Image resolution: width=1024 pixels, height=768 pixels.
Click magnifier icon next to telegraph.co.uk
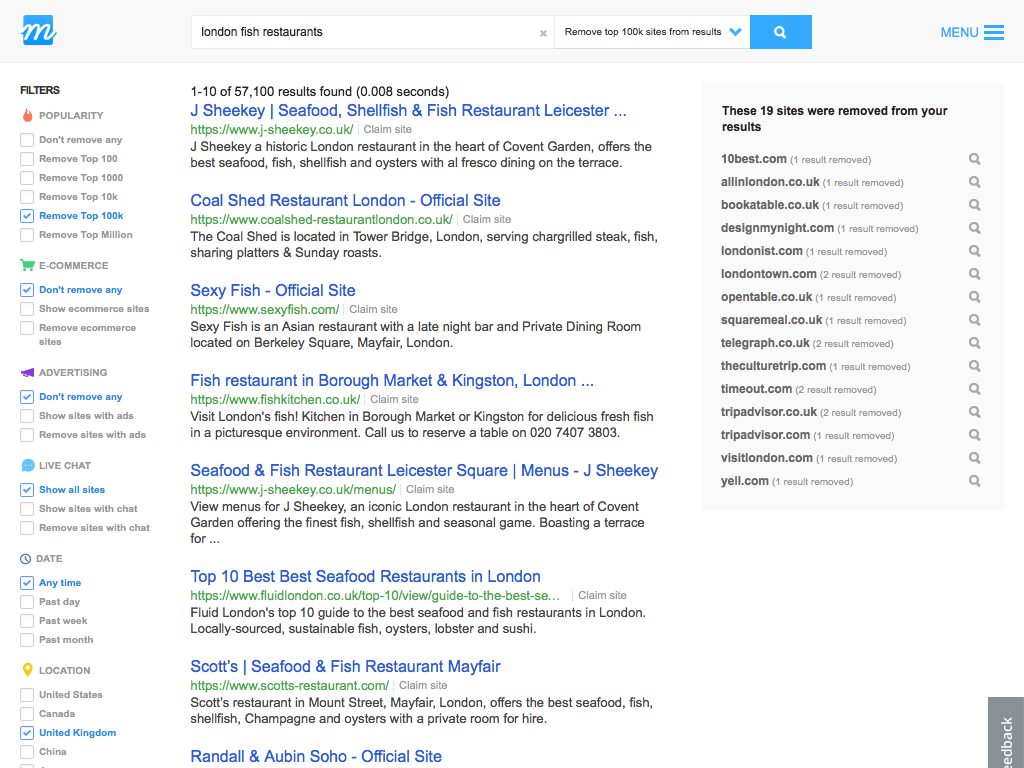[x=974, y=343]
